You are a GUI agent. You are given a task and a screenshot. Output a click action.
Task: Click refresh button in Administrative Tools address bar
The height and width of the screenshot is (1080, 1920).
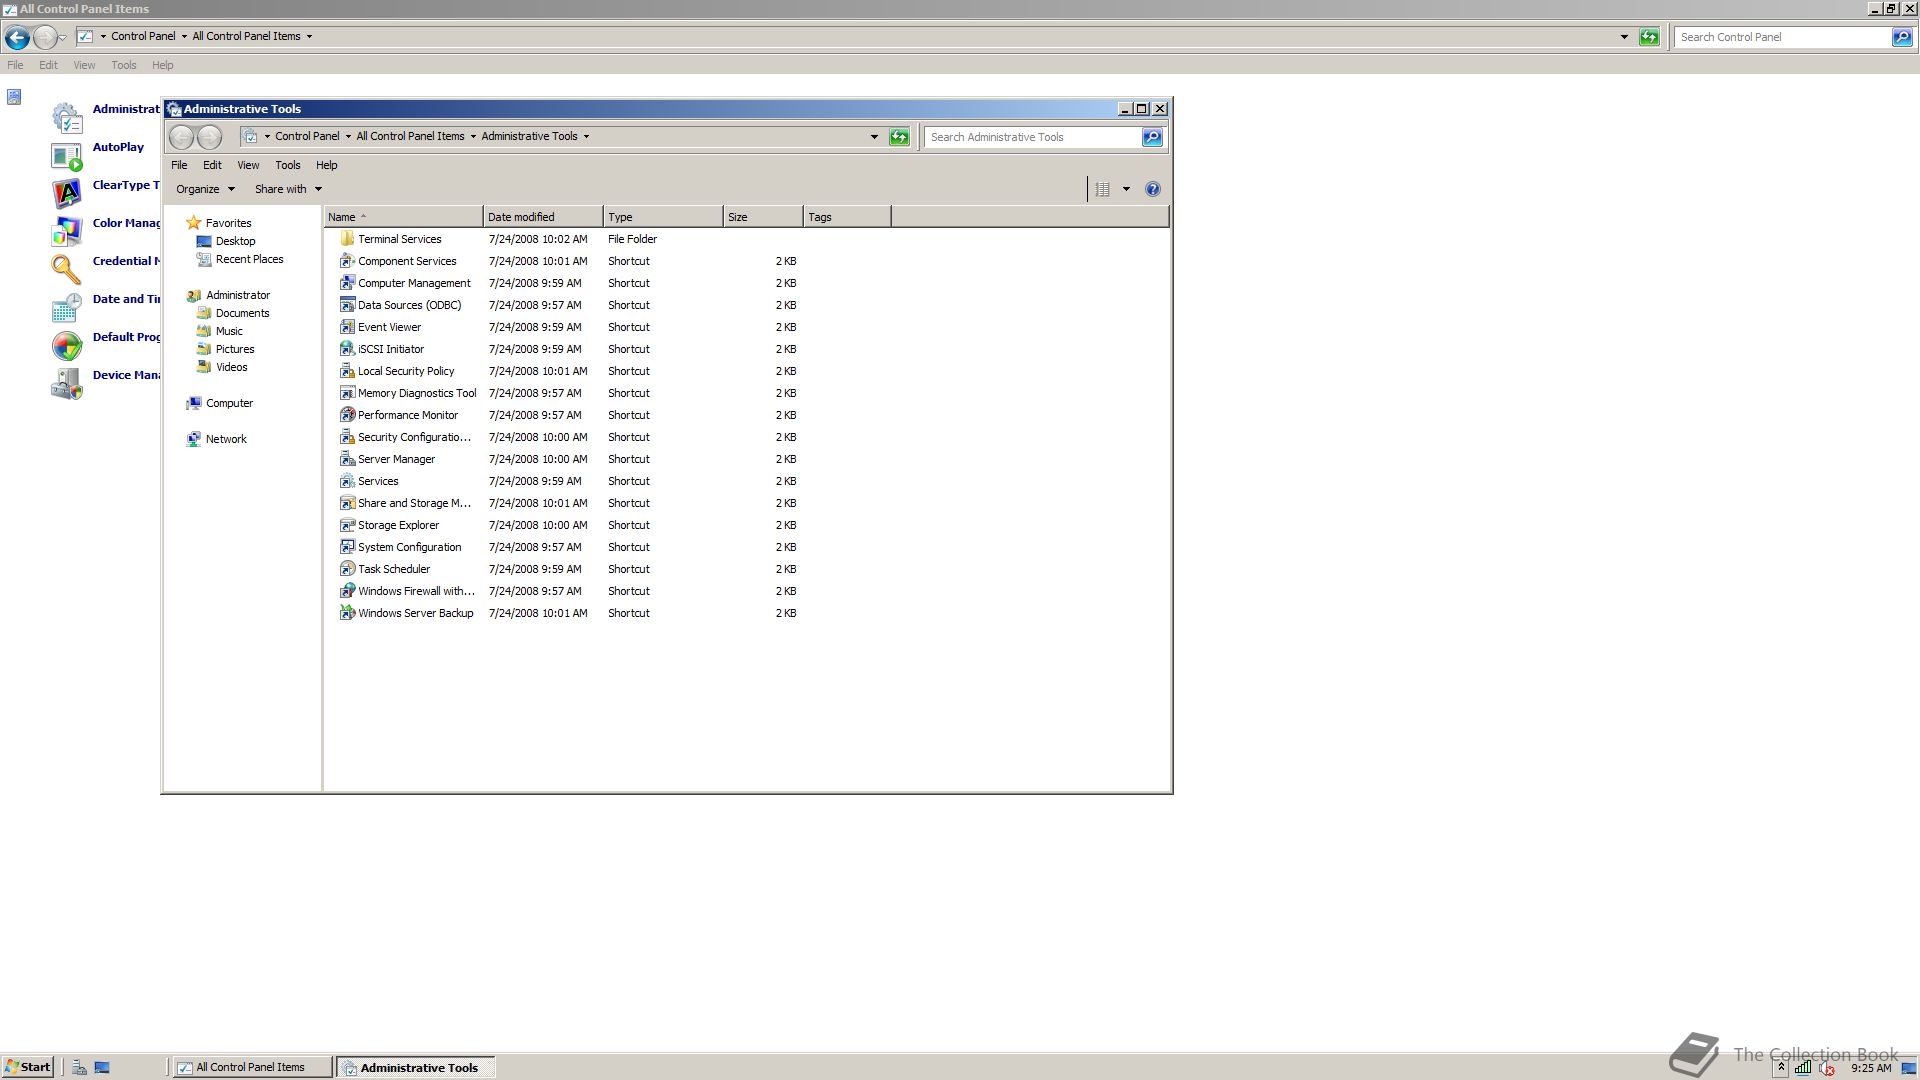coord(899,137)
